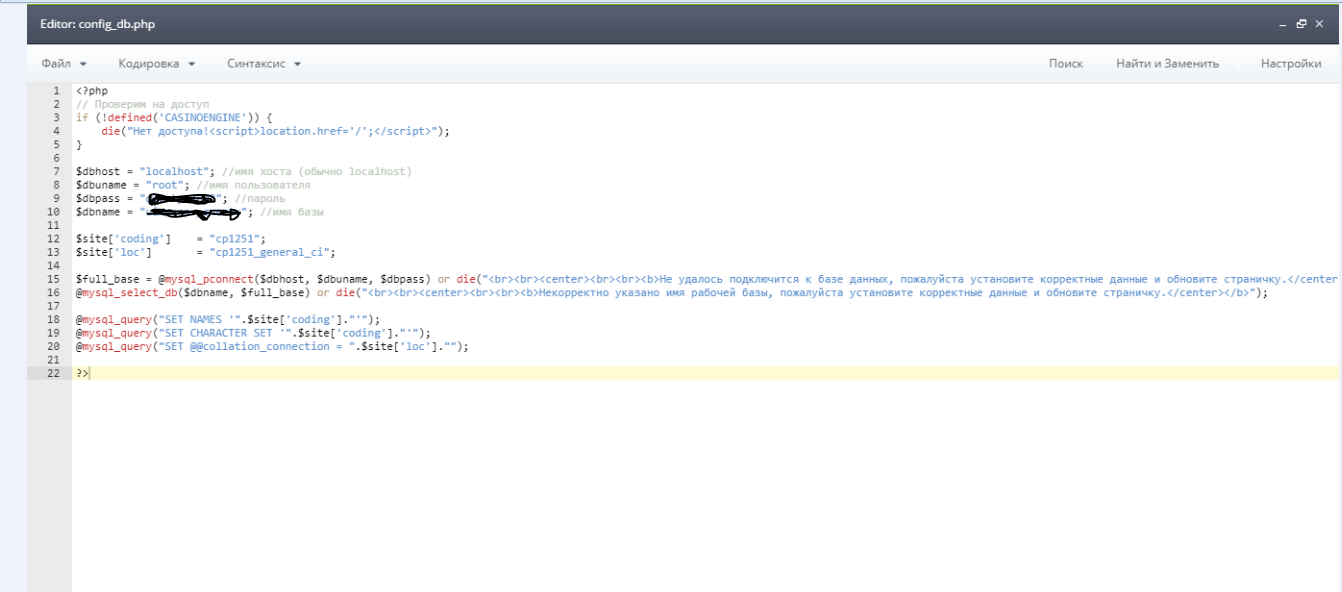This screenshot has width=1342, height=592.
Task: Click the "localhost" string value
Action: click(175, 171)
